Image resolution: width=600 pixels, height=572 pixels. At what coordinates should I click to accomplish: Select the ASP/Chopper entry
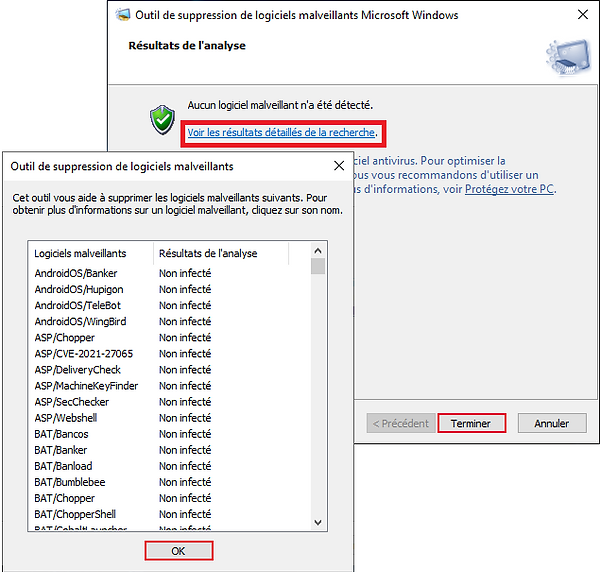[x=64, y=337]
